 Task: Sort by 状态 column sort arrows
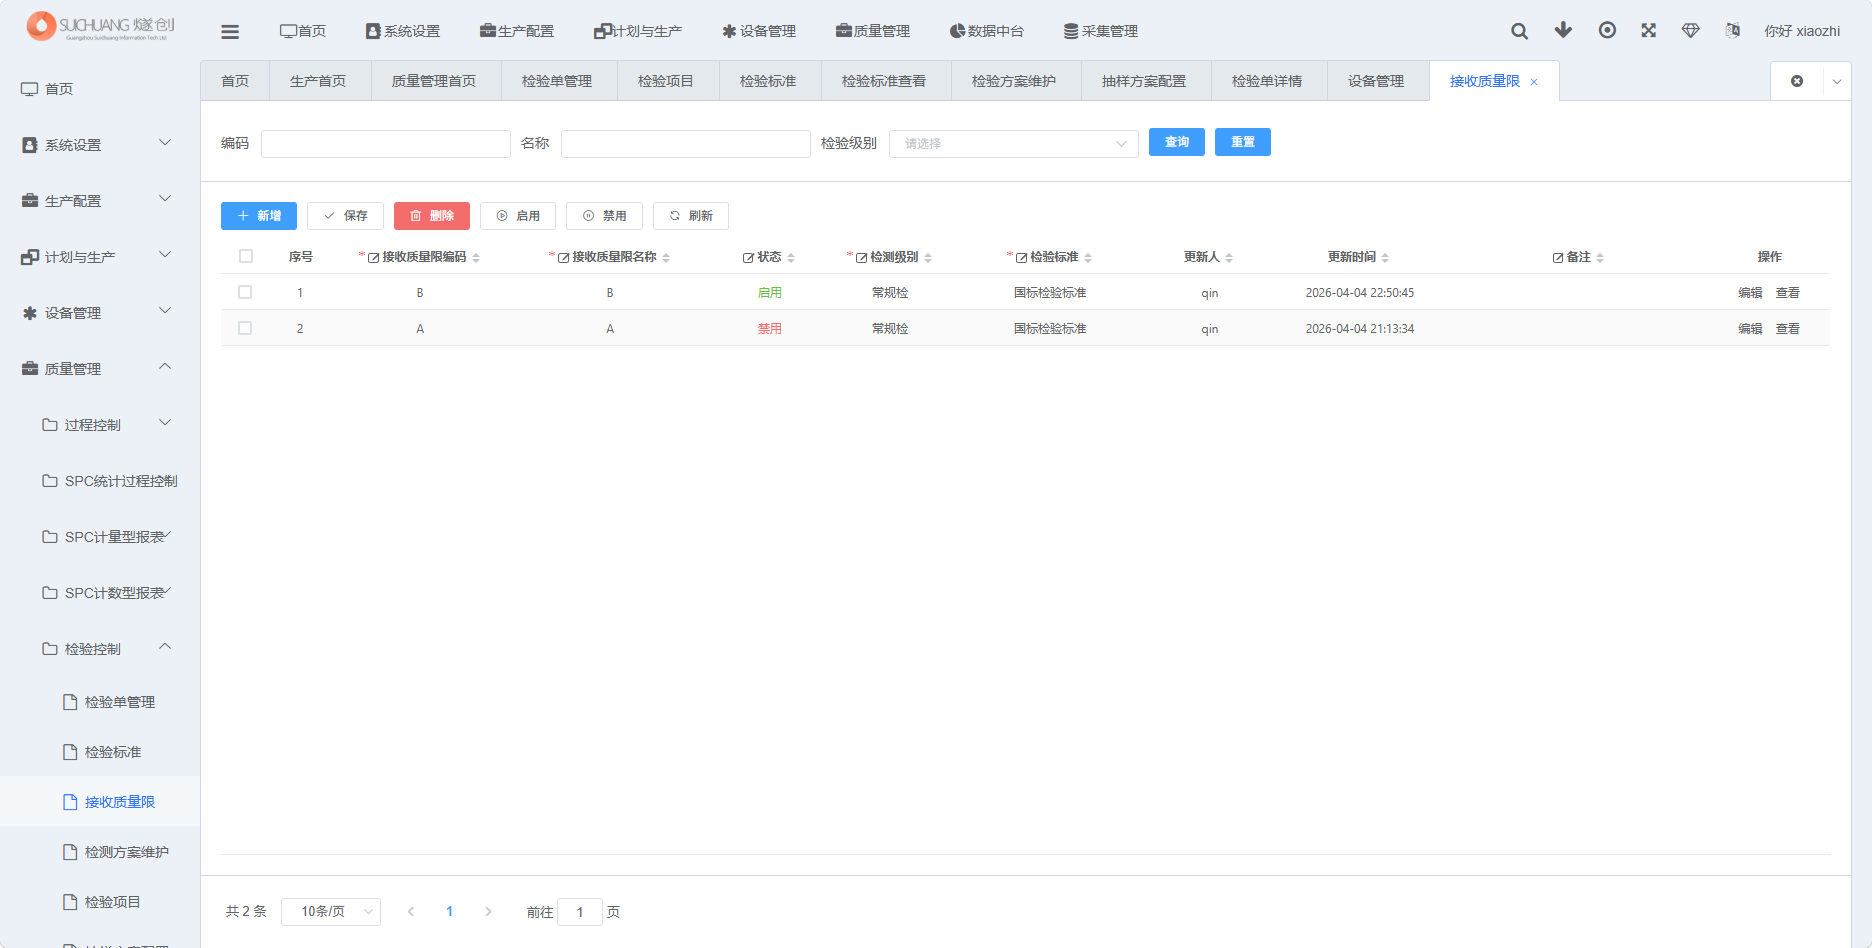click(791, 258)
